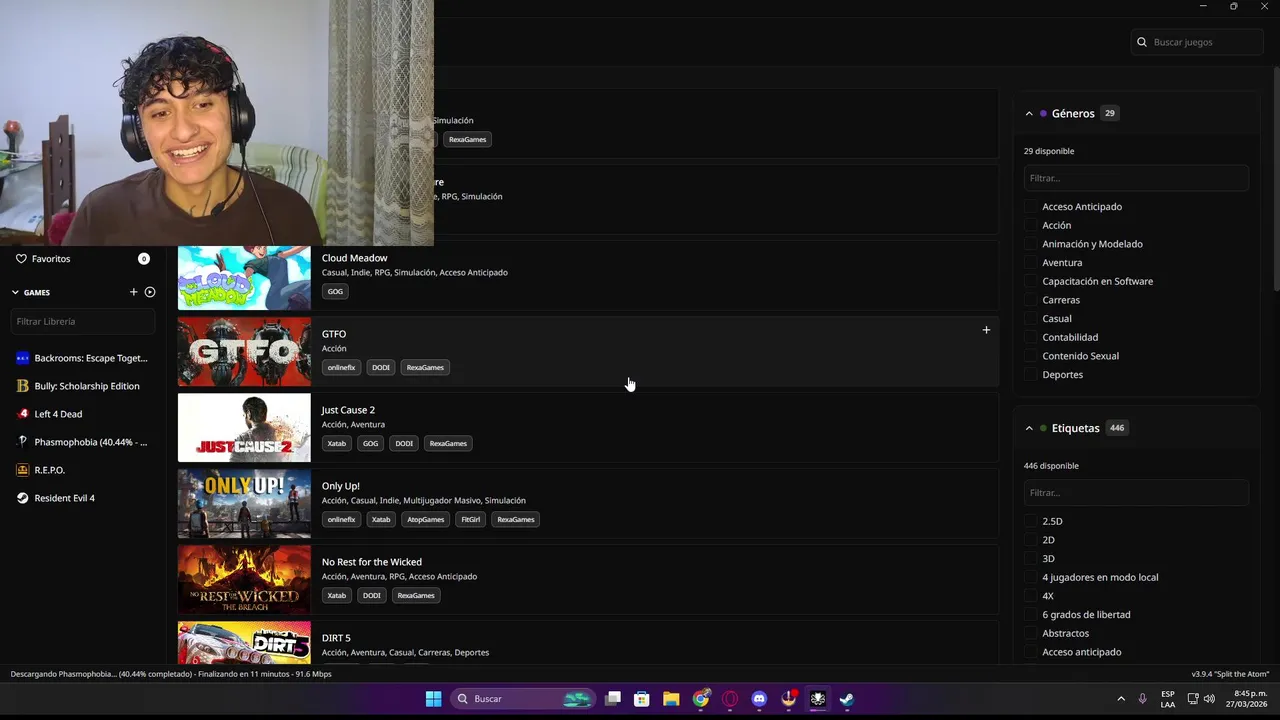
Task: Check the Acceso Anticipado genre checkbox
Action: pyautogui.click(x=1031, y=207)
